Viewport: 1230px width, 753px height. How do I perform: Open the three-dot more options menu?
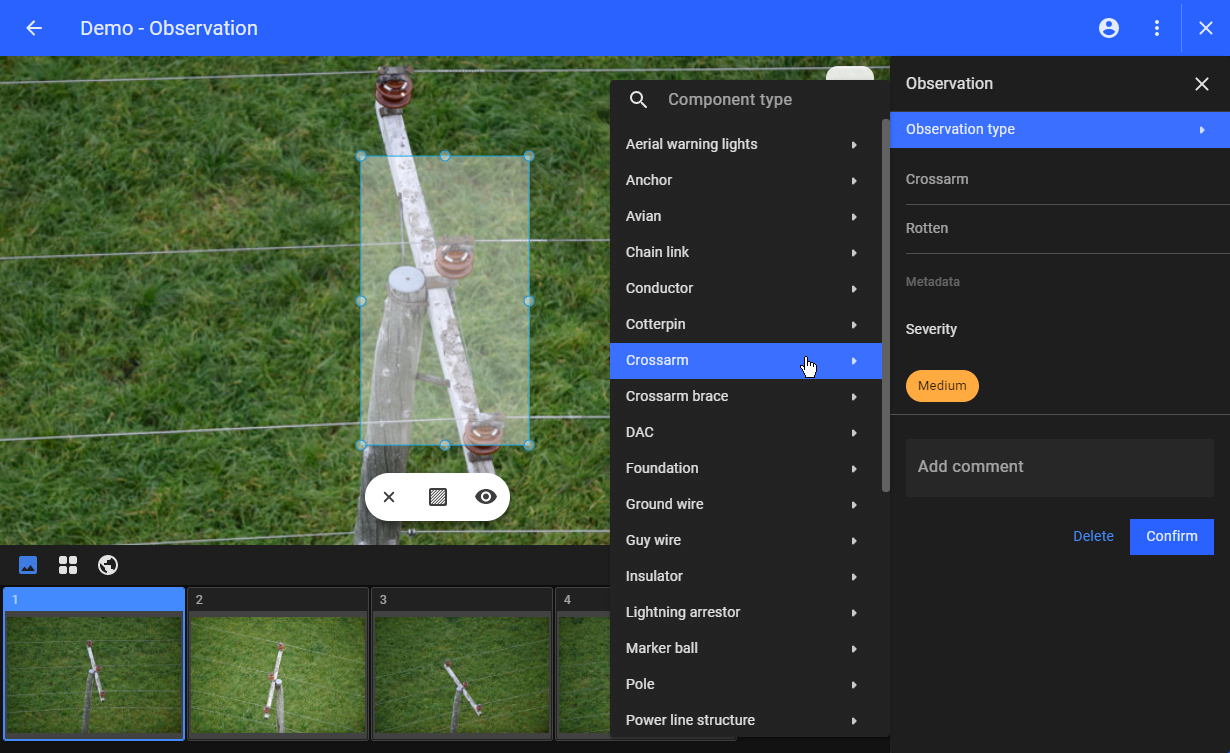pos(1157,28)
